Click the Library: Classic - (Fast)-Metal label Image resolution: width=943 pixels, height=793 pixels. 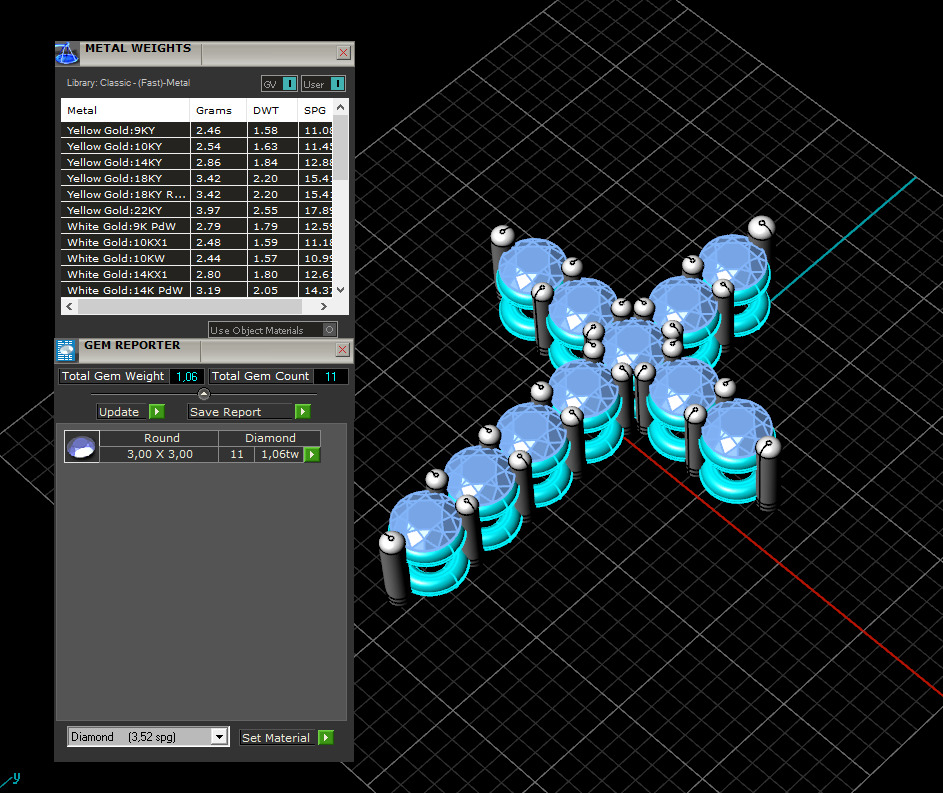pyautogui.click(x=128, y=83)
